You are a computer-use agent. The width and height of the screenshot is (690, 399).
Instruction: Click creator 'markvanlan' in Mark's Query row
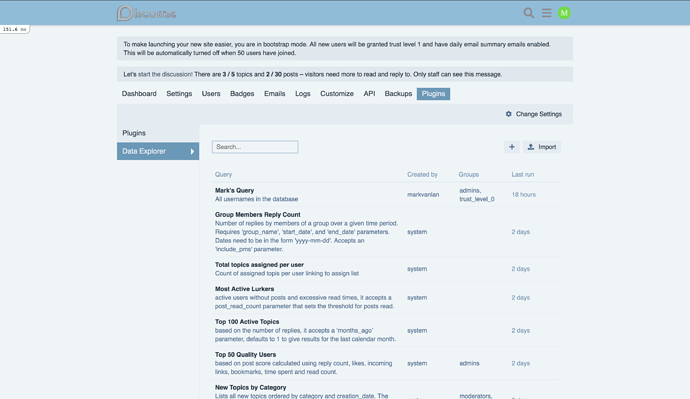423,194
